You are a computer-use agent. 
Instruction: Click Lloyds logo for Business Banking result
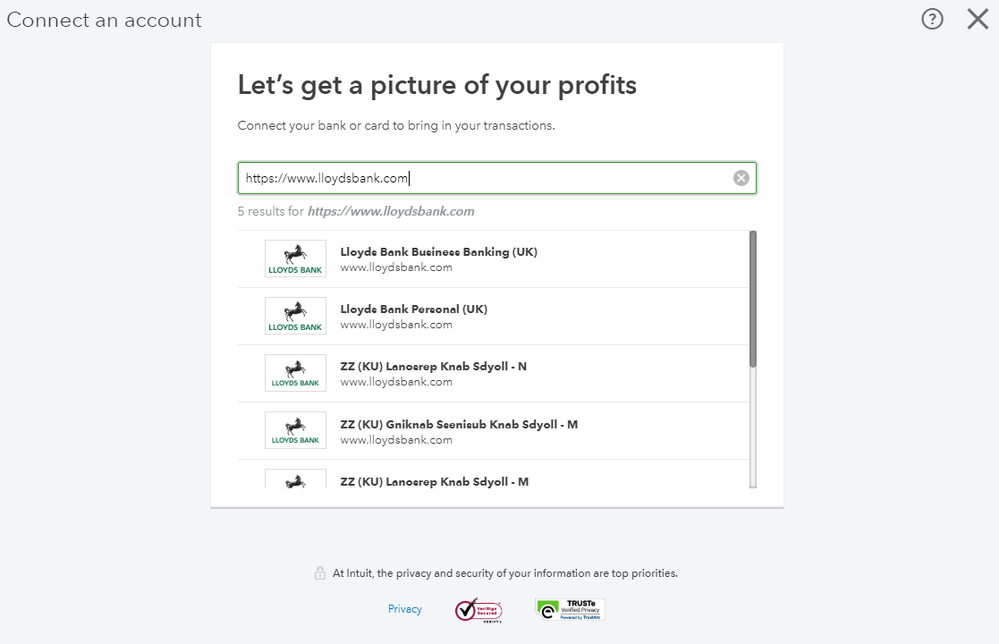(295, 259)
